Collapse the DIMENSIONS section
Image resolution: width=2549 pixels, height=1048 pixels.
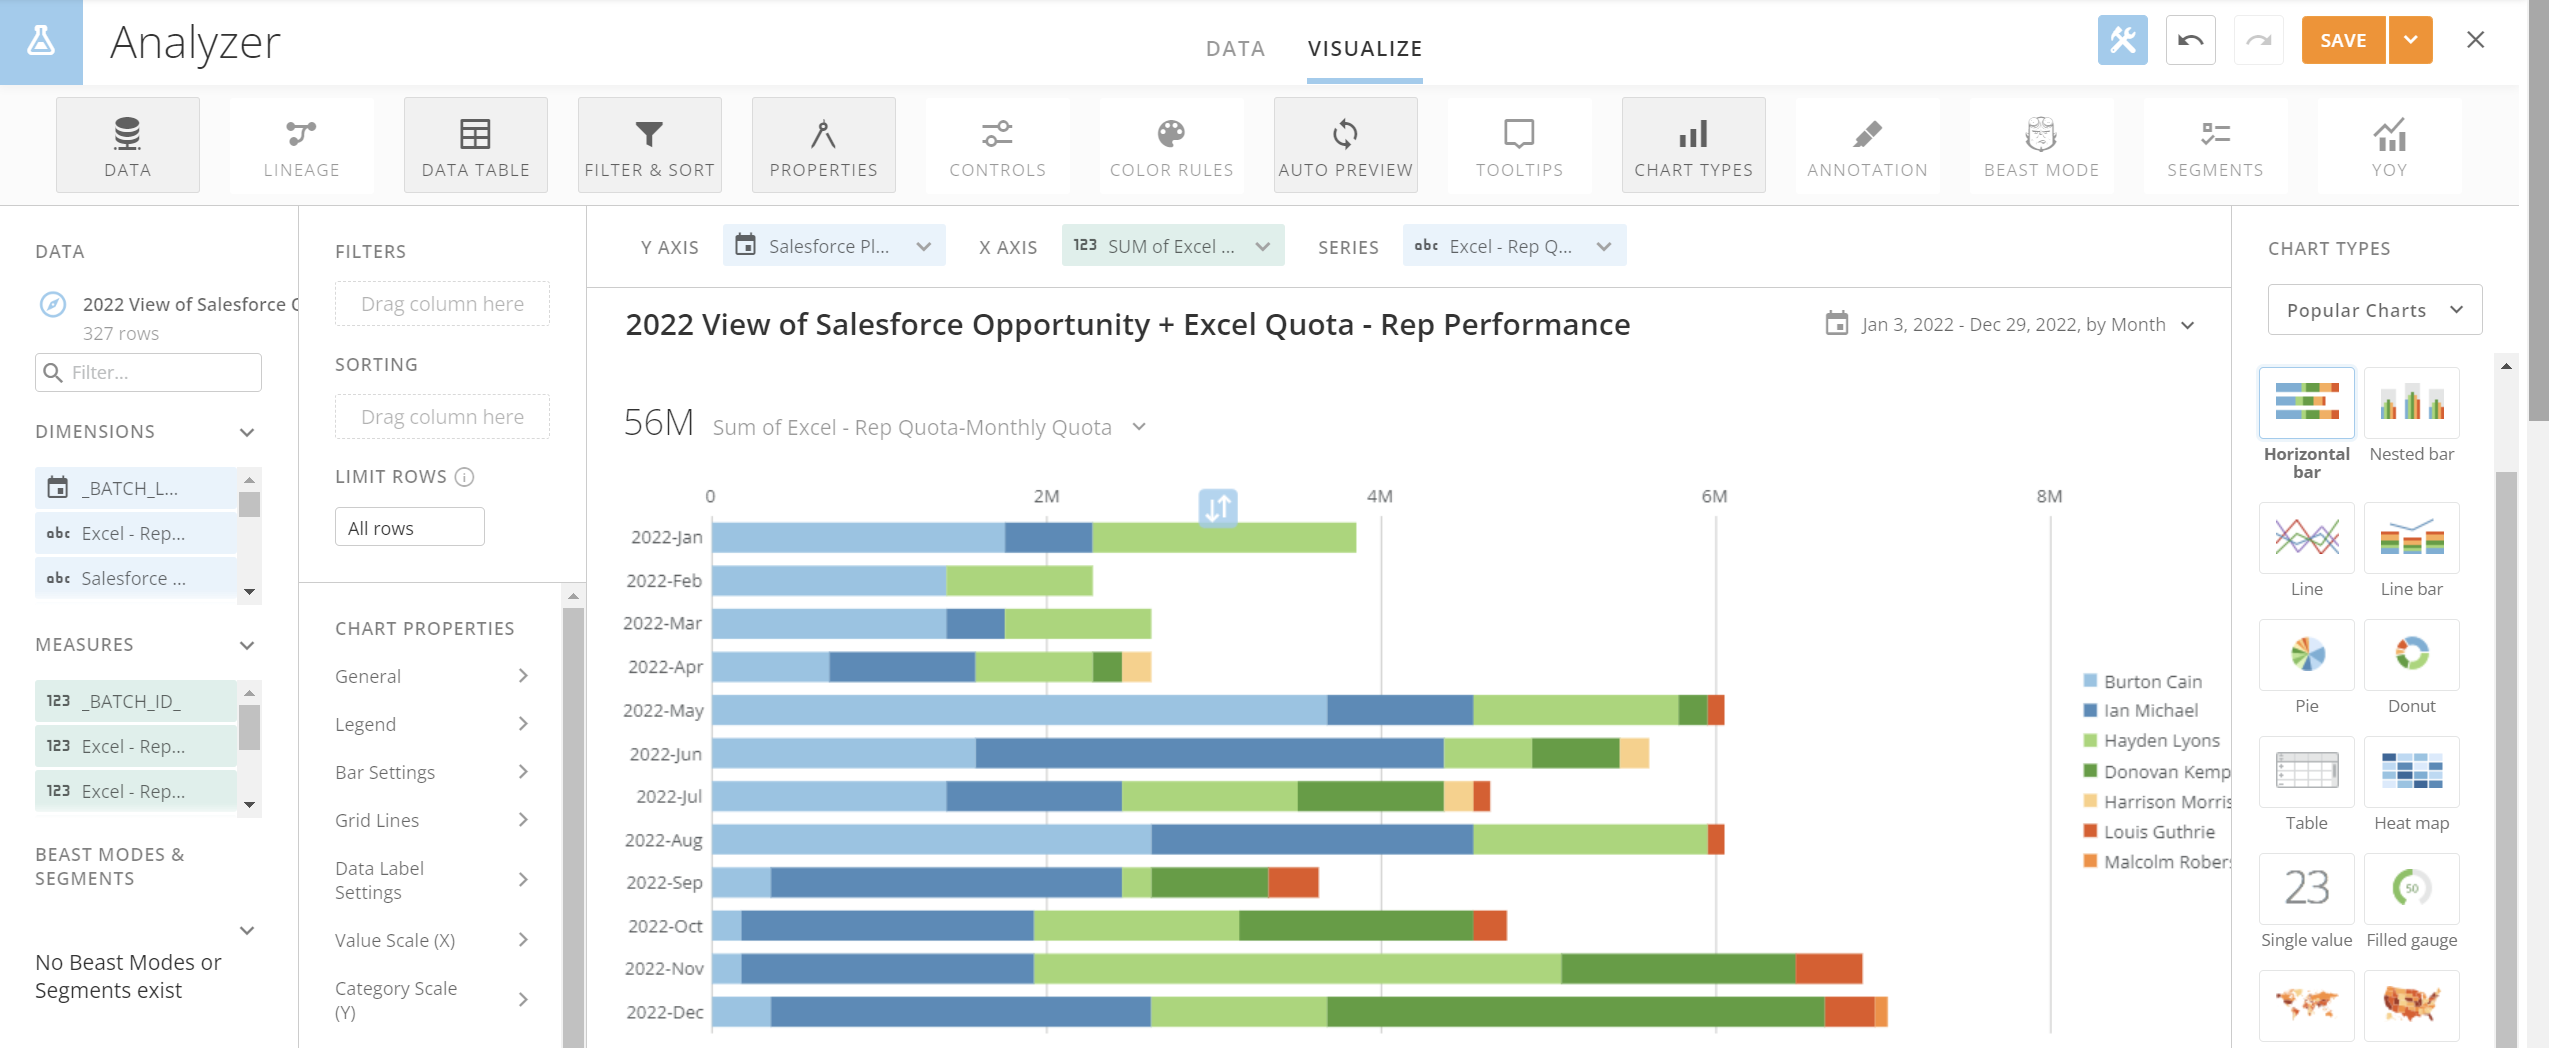pyautogui.click(x=247, y=432)
